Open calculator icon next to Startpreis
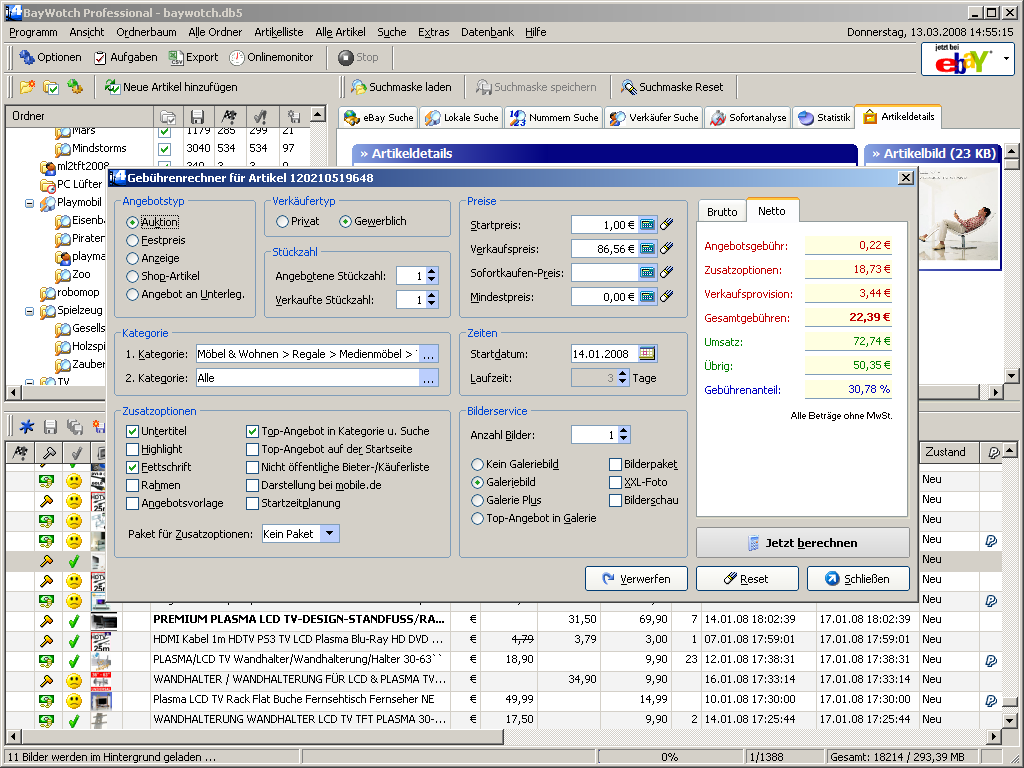1024x768 pixels. click(647, 225)
